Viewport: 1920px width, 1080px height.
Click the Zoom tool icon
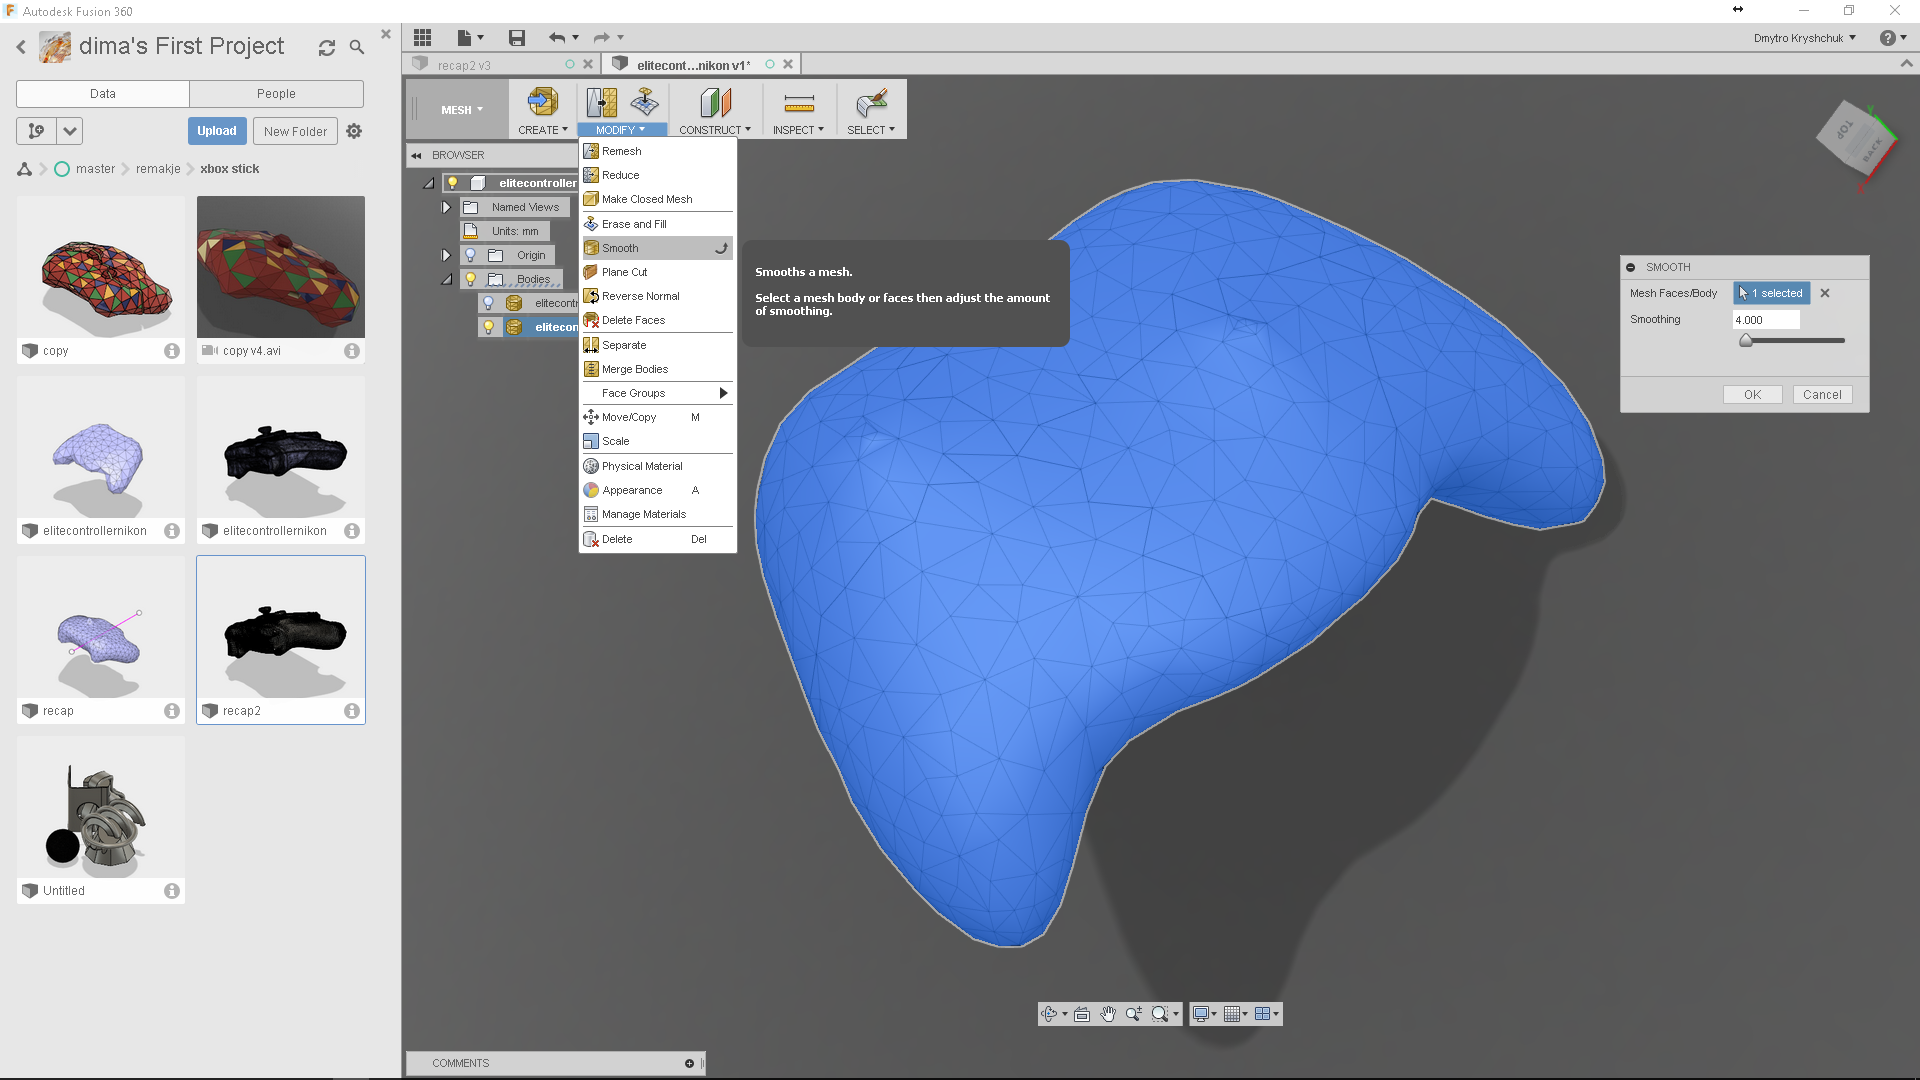[x=1134, y=1014]
